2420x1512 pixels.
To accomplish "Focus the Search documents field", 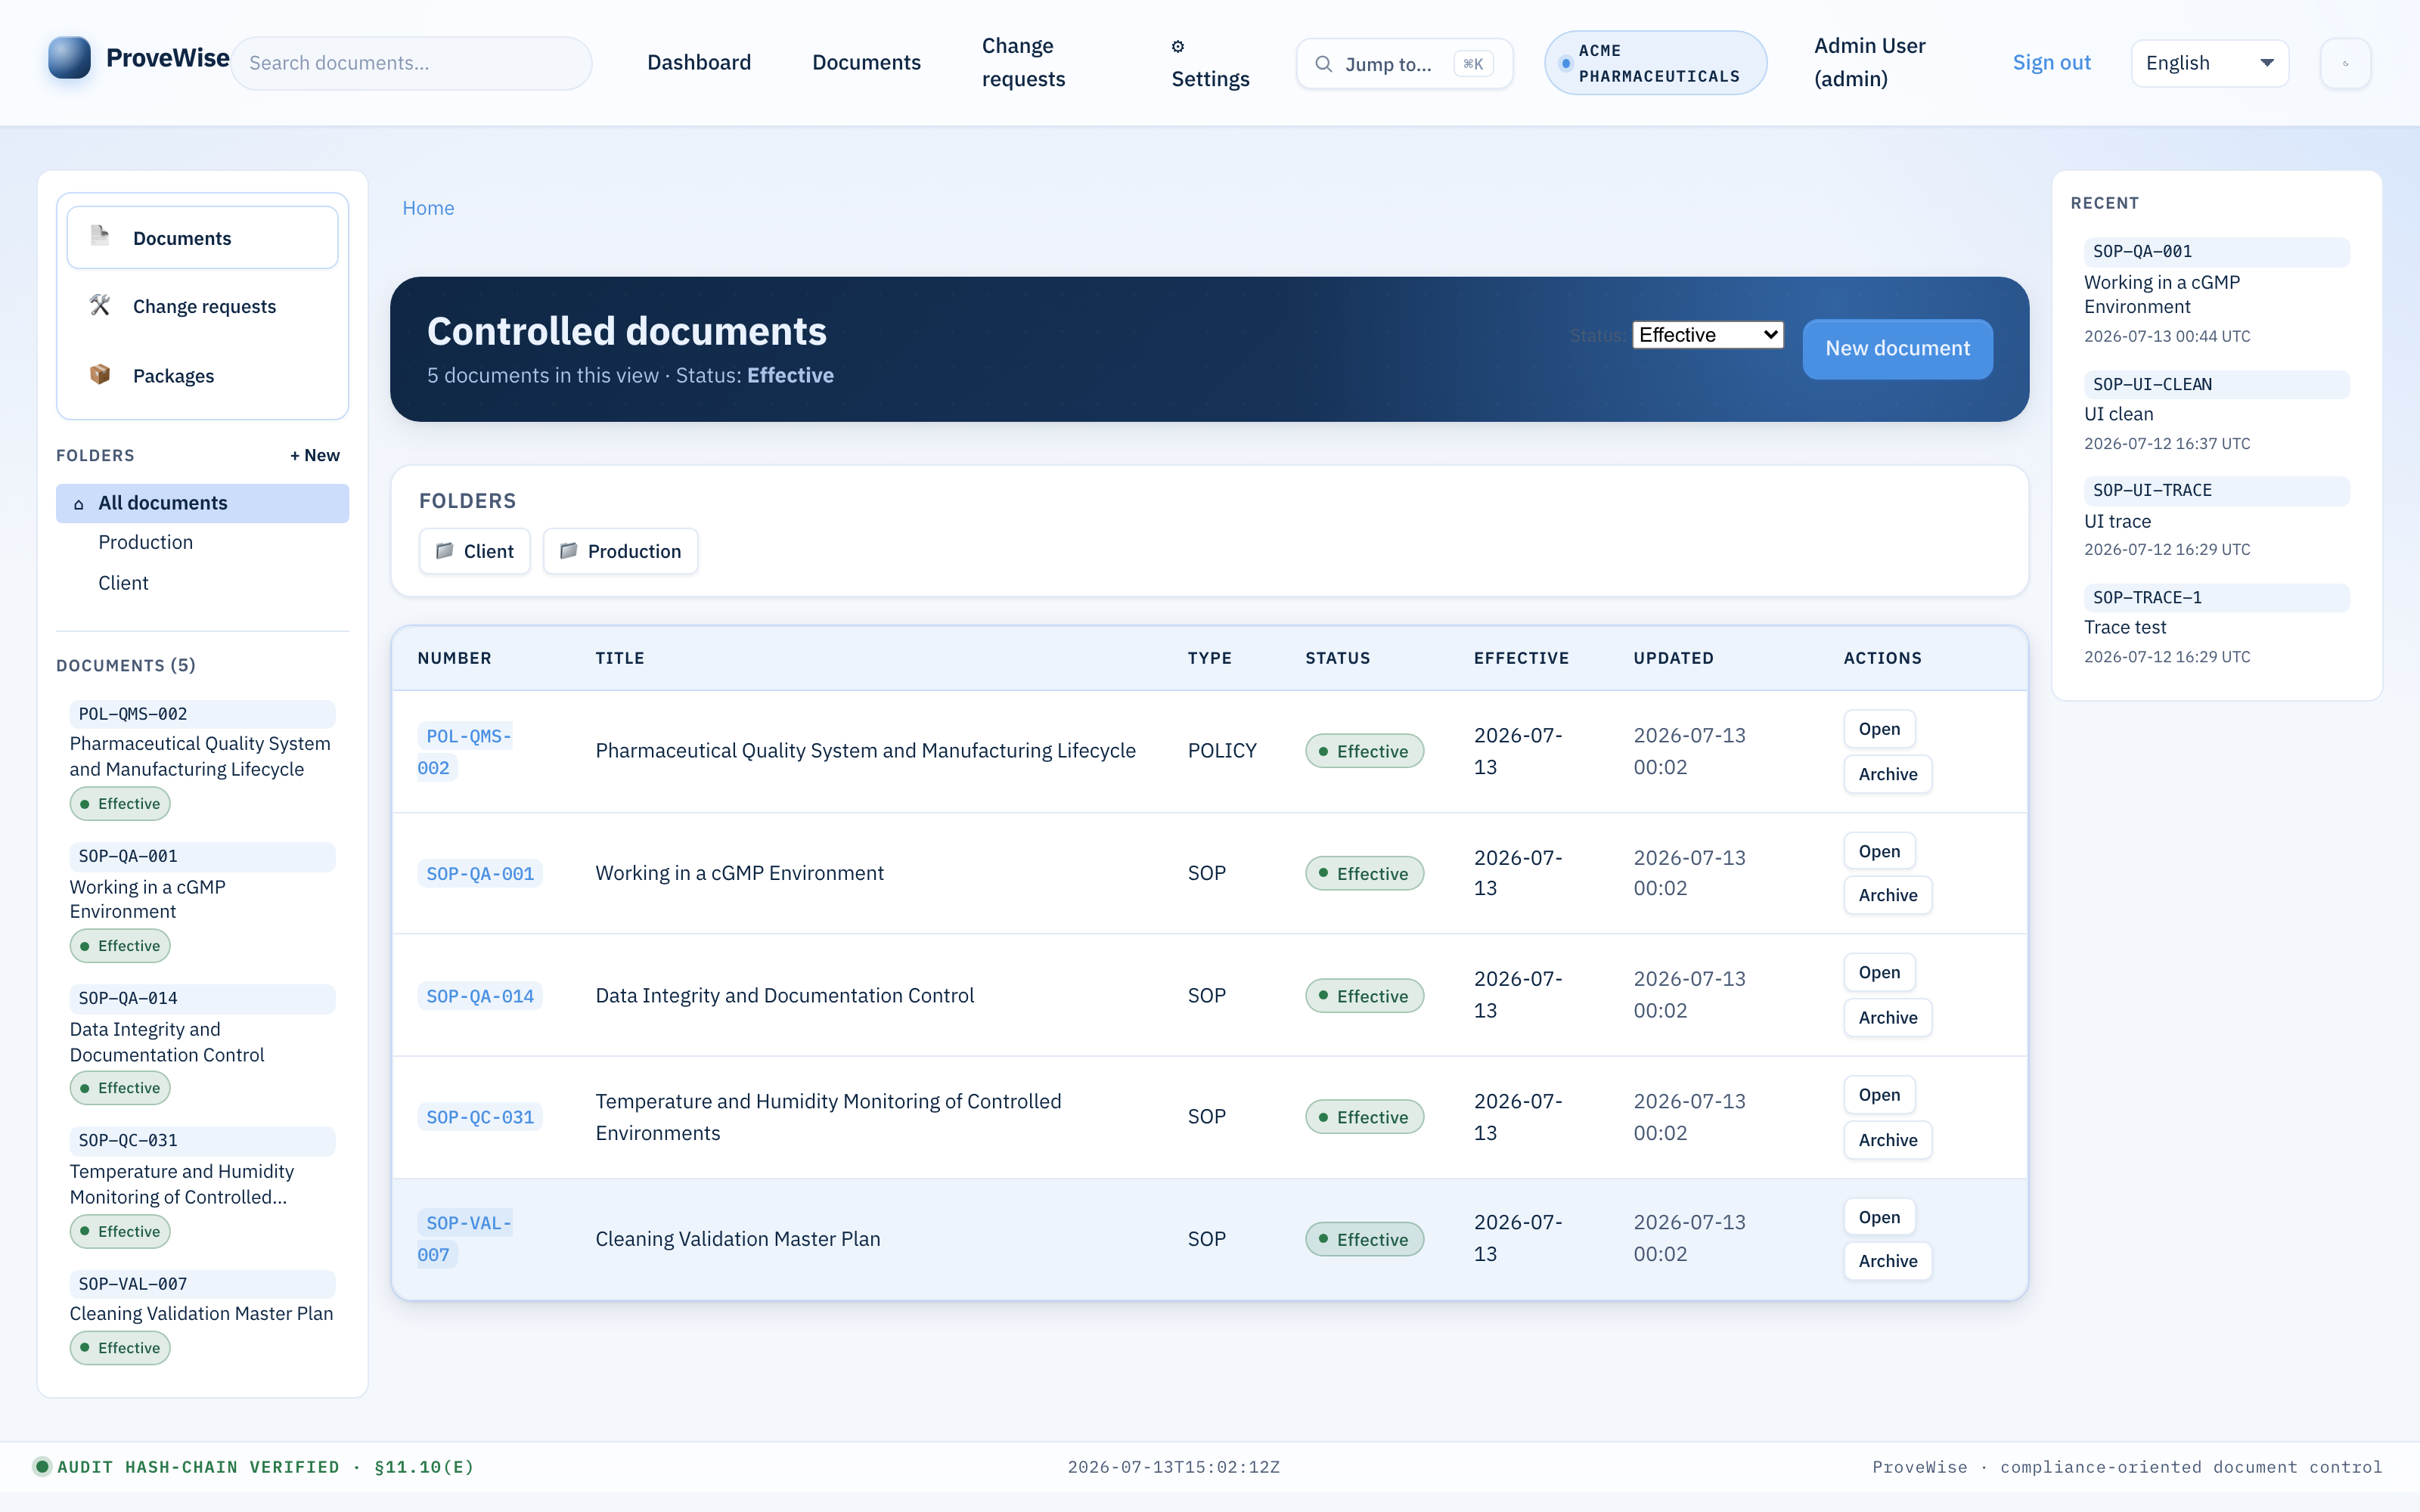I will click(x=412, y=63).
